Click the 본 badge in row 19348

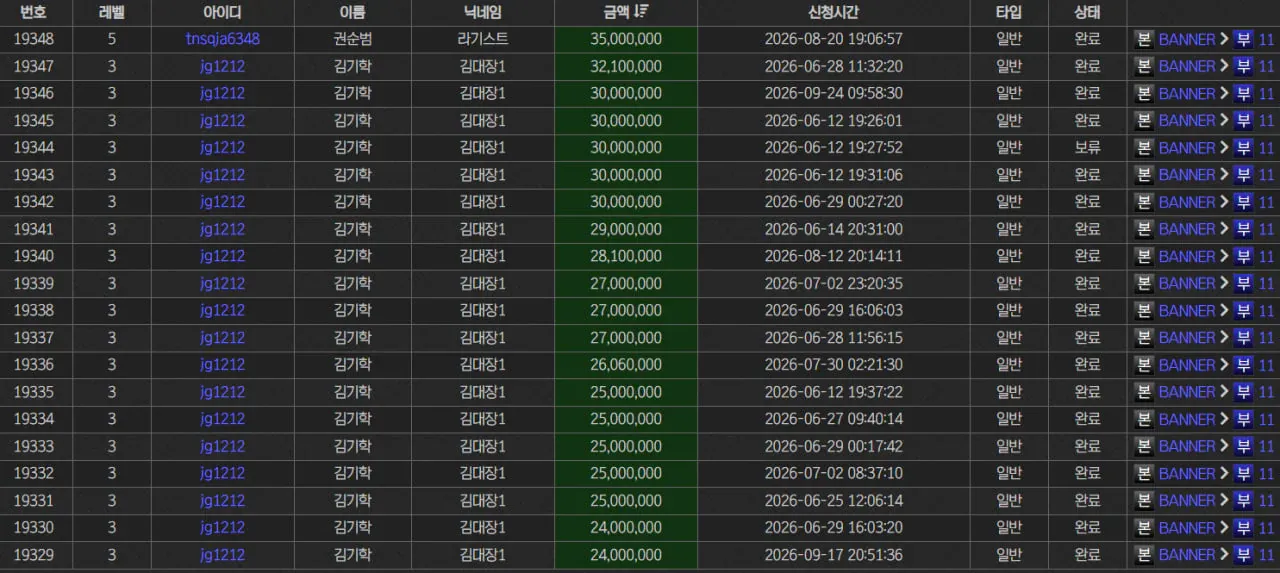click(1144, 39)
